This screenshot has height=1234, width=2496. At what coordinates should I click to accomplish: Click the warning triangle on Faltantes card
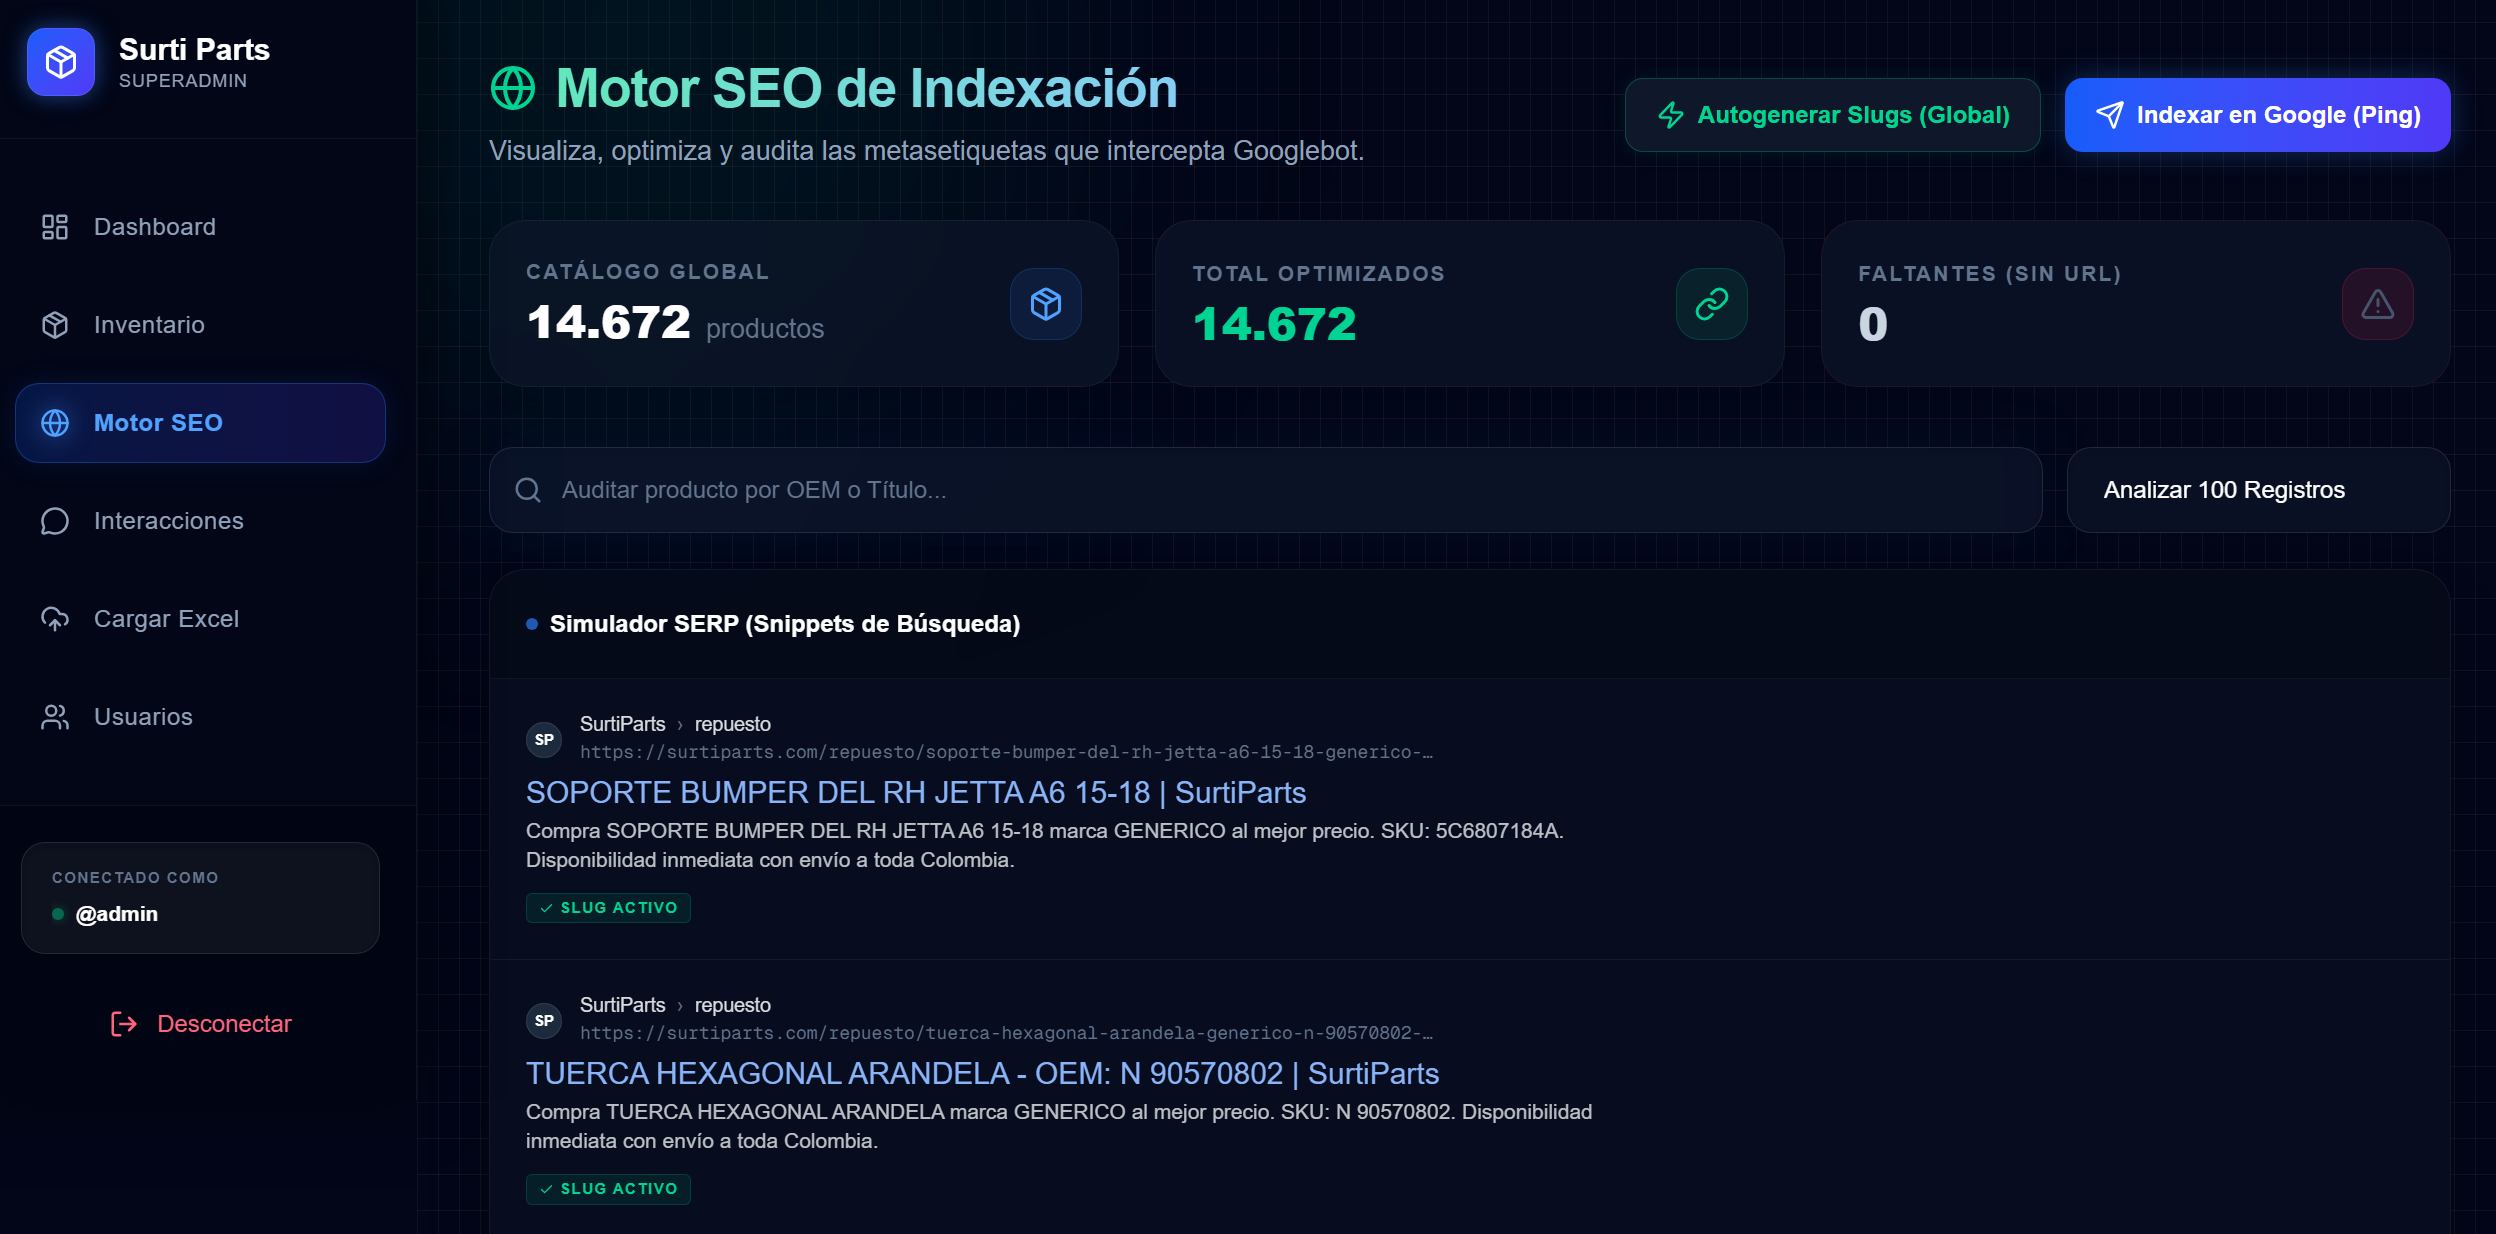[2378, 303]
